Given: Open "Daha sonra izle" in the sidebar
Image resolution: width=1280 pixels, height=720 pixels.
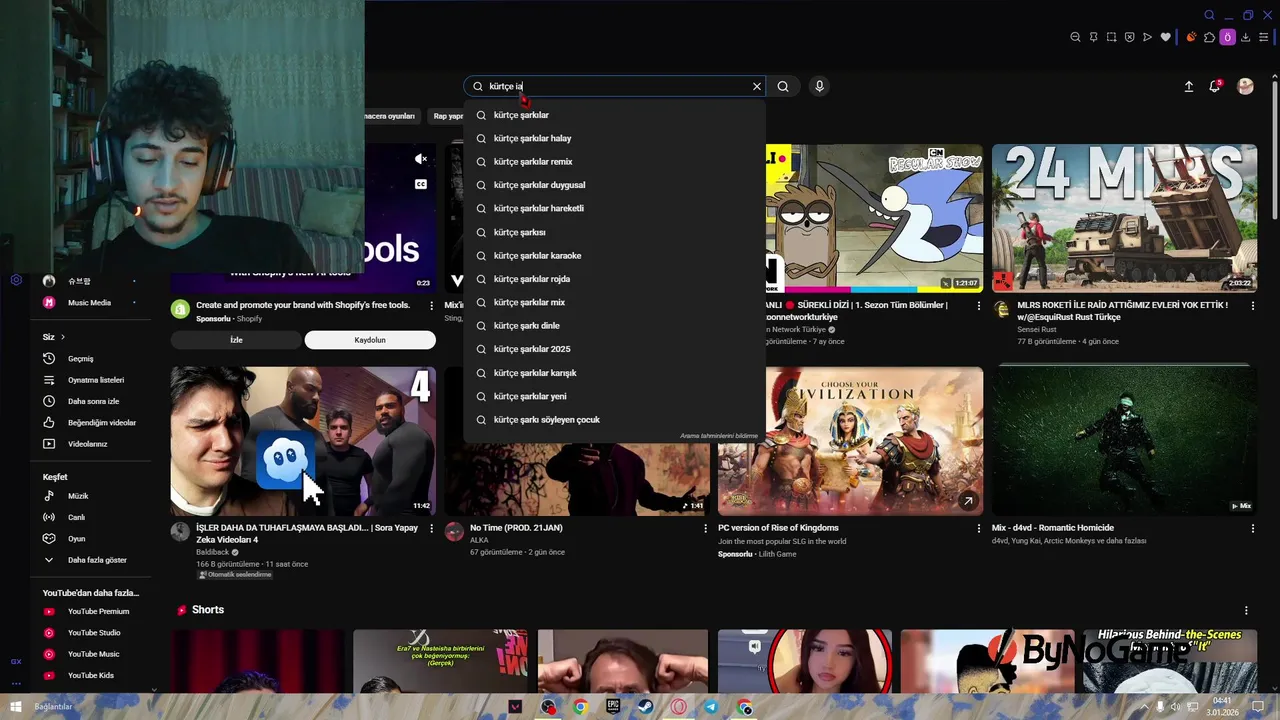Looking at the screenshot, I should [x=95, y=401].
